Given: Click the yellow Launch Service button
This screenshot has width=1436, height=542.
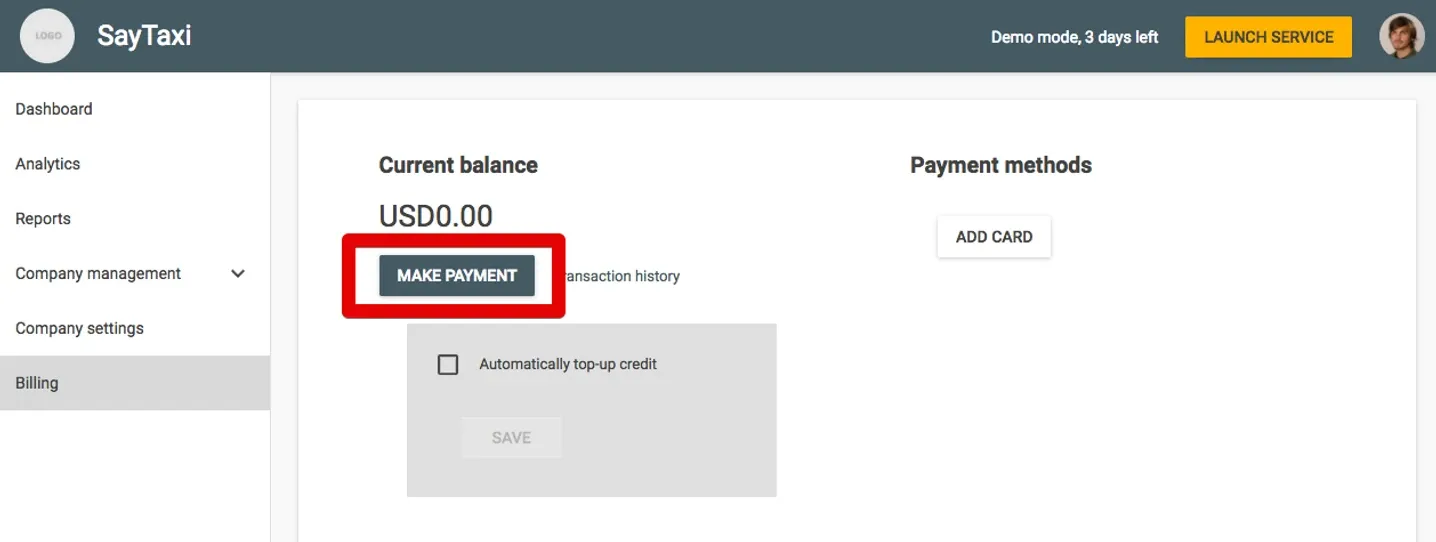Looking at the screenshot, I should 1268,37.
